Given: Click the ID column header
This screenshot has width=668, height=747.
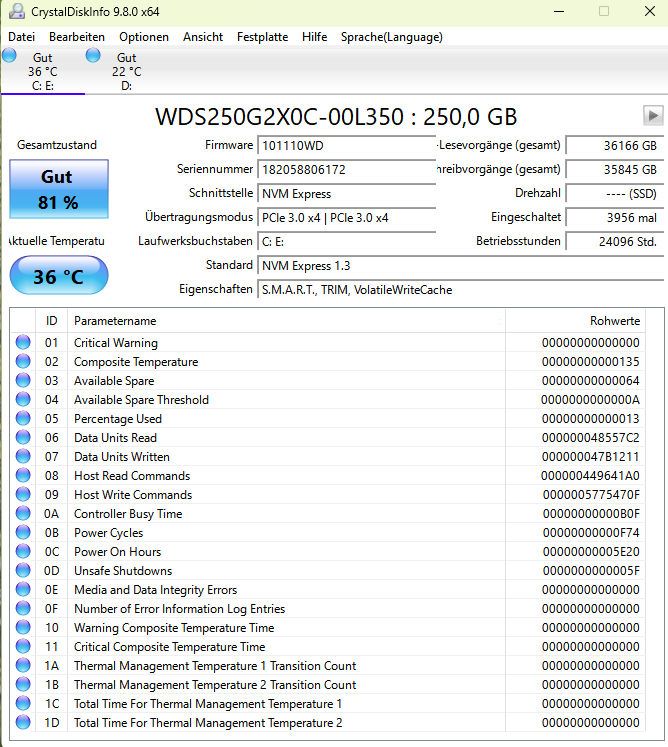Looking at the screenshot, I should [x=51, y=321].
